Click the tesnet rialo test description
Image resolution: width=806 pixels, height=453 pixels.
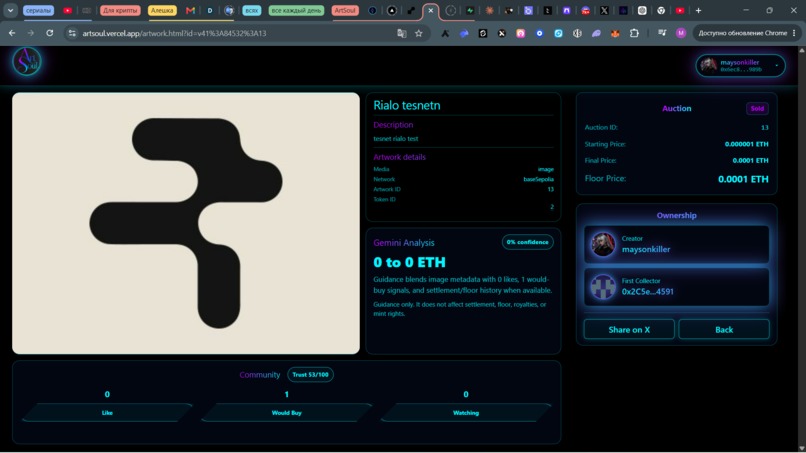396,139
